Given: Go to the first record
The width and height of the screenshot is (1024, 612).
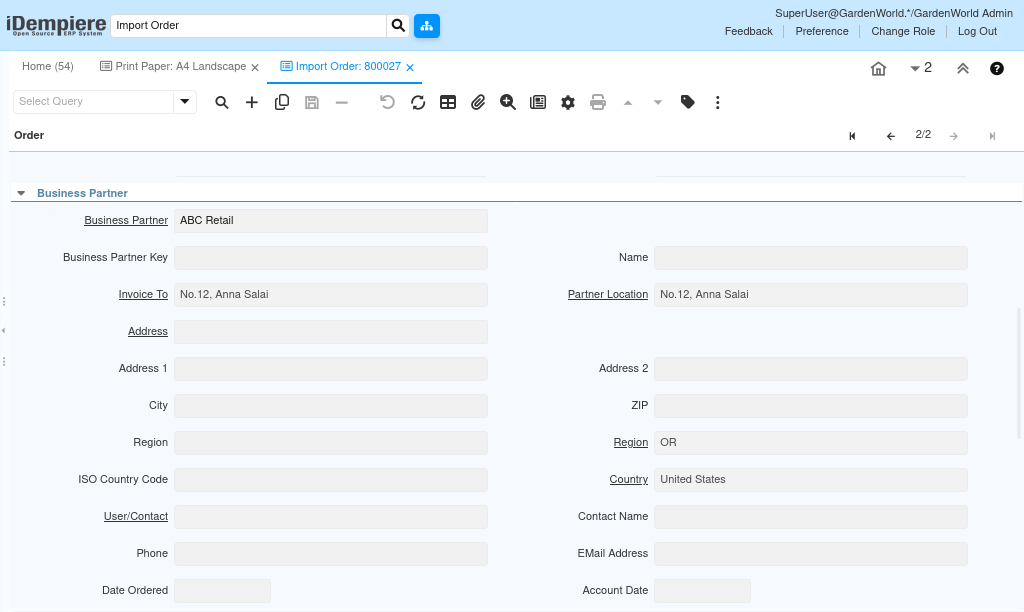Looking at the screenshot, I should pyautogui.click(x=852, y=136).
